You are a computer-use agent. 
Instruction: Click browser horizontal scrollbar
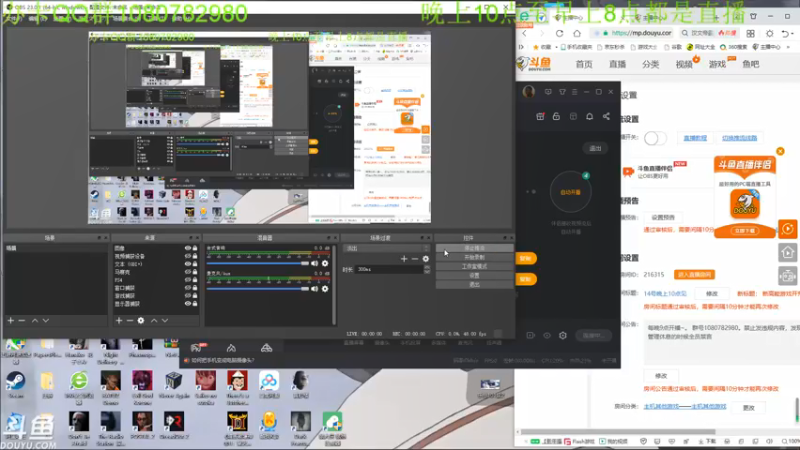616,432
